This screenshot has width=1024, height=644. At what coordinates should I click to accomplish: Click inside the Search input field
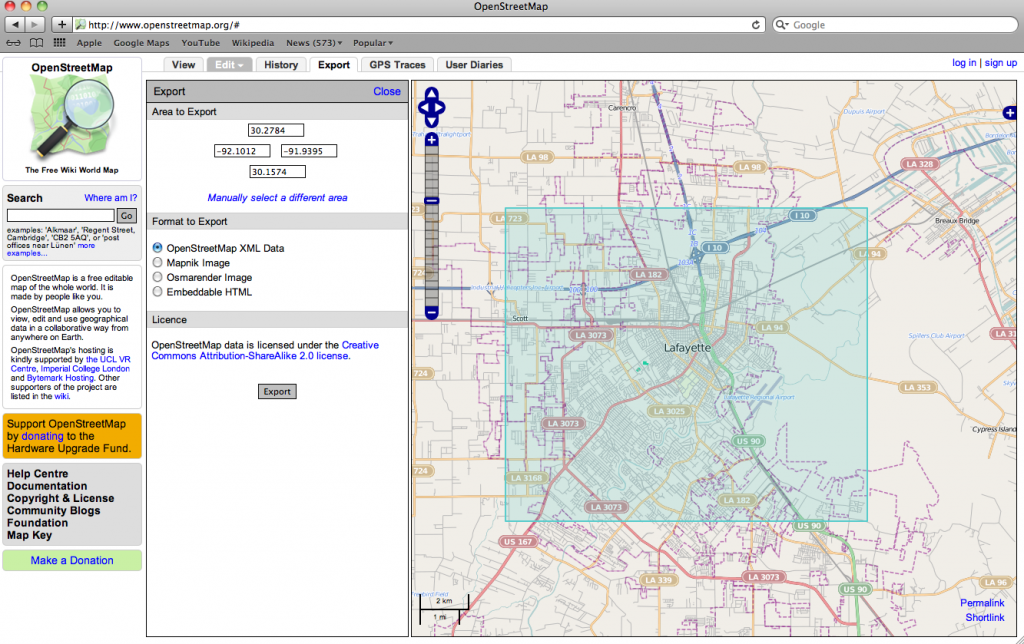[x=60, y=215]
